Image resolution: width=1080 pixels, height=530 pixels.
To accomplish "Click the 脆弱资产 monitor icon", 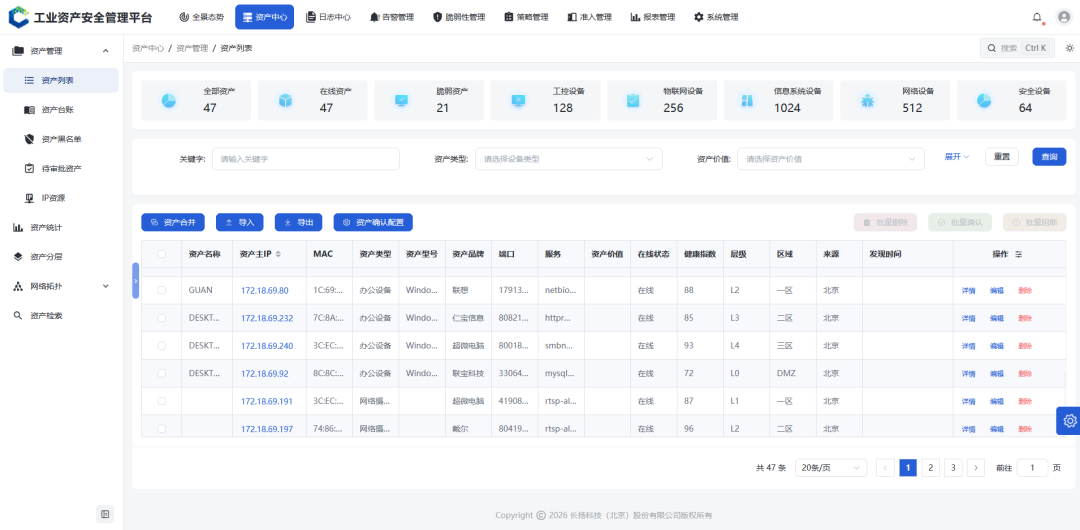I will click(402, 101).
